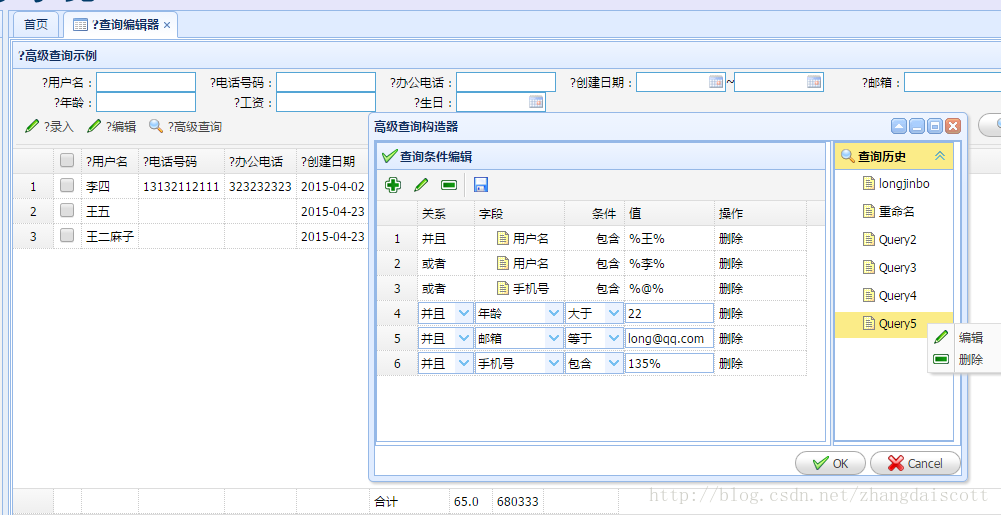Click the %王% value cell
1001x515 pixels.
pyautogui.click(x=669, y=239)
